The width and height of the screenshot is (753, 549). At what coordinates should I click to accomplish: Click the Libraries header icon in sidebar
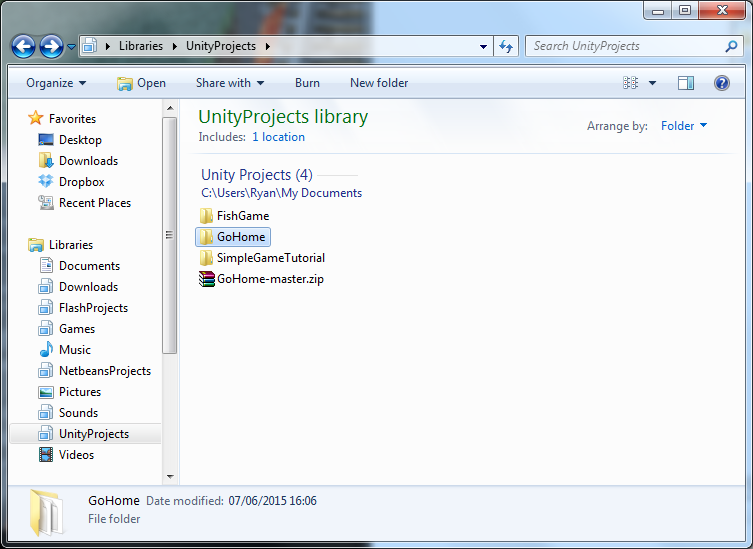click(36, 245)
